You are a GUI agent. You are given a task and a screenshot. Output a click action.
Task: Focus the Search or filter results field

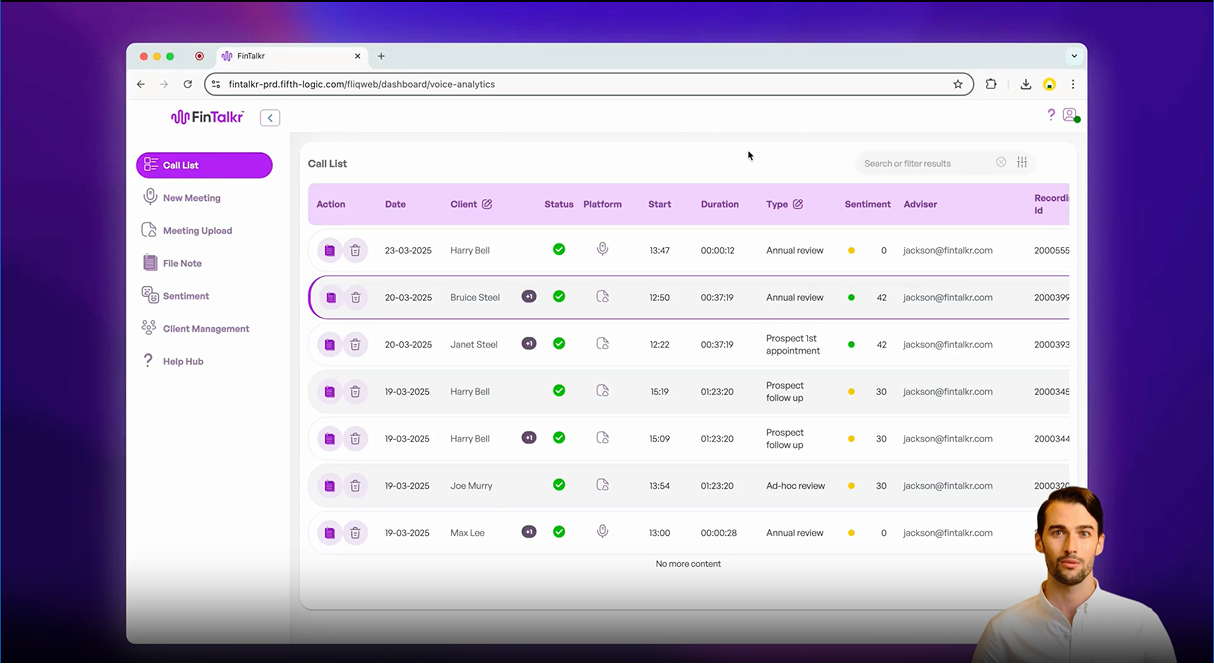click(925, 163)
